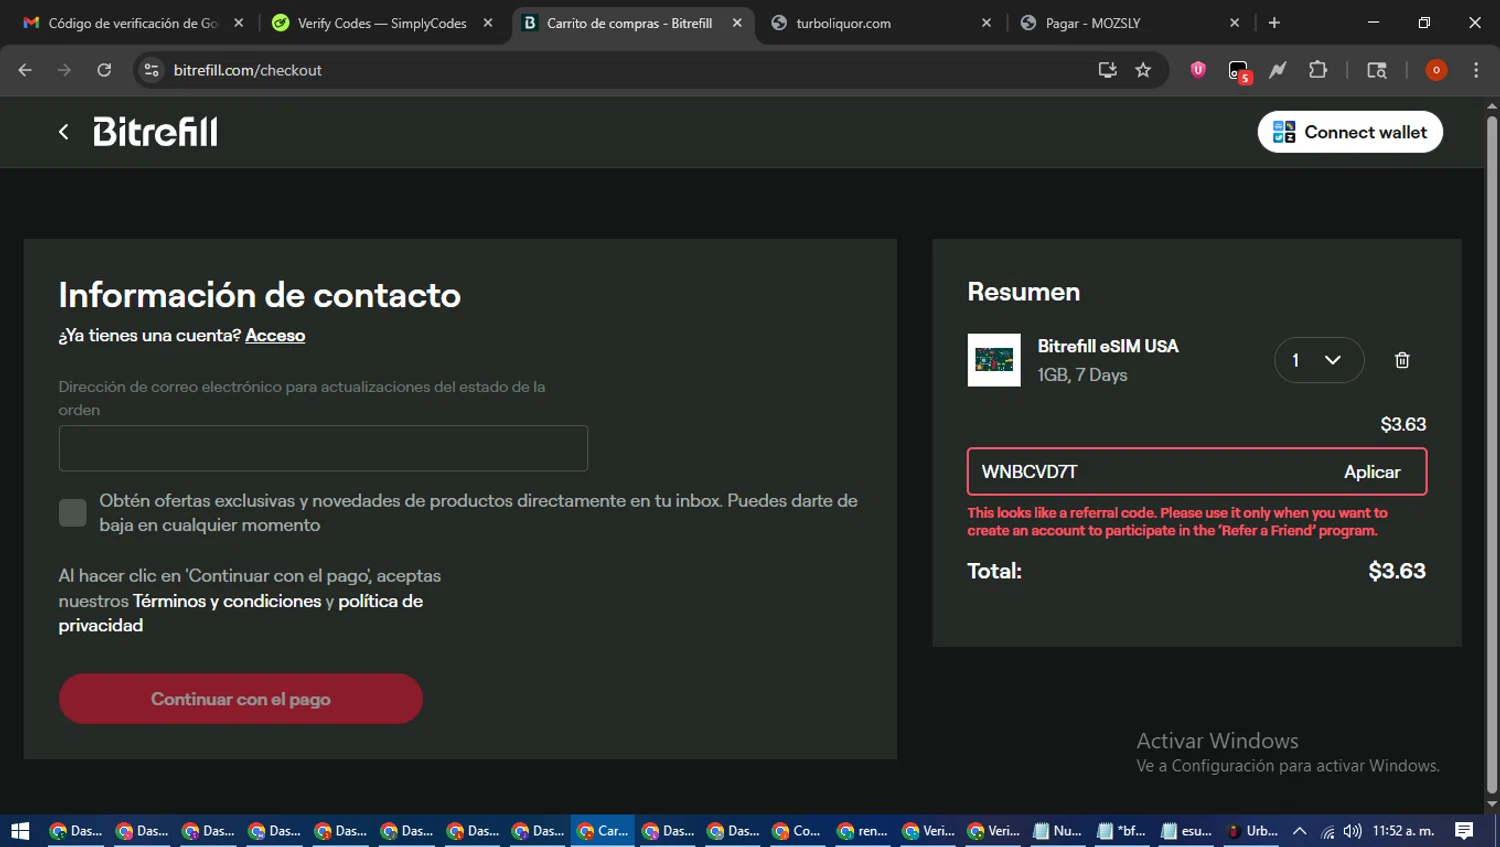
Task: Open the Chrome three-dot menu
Action: 1476,70
